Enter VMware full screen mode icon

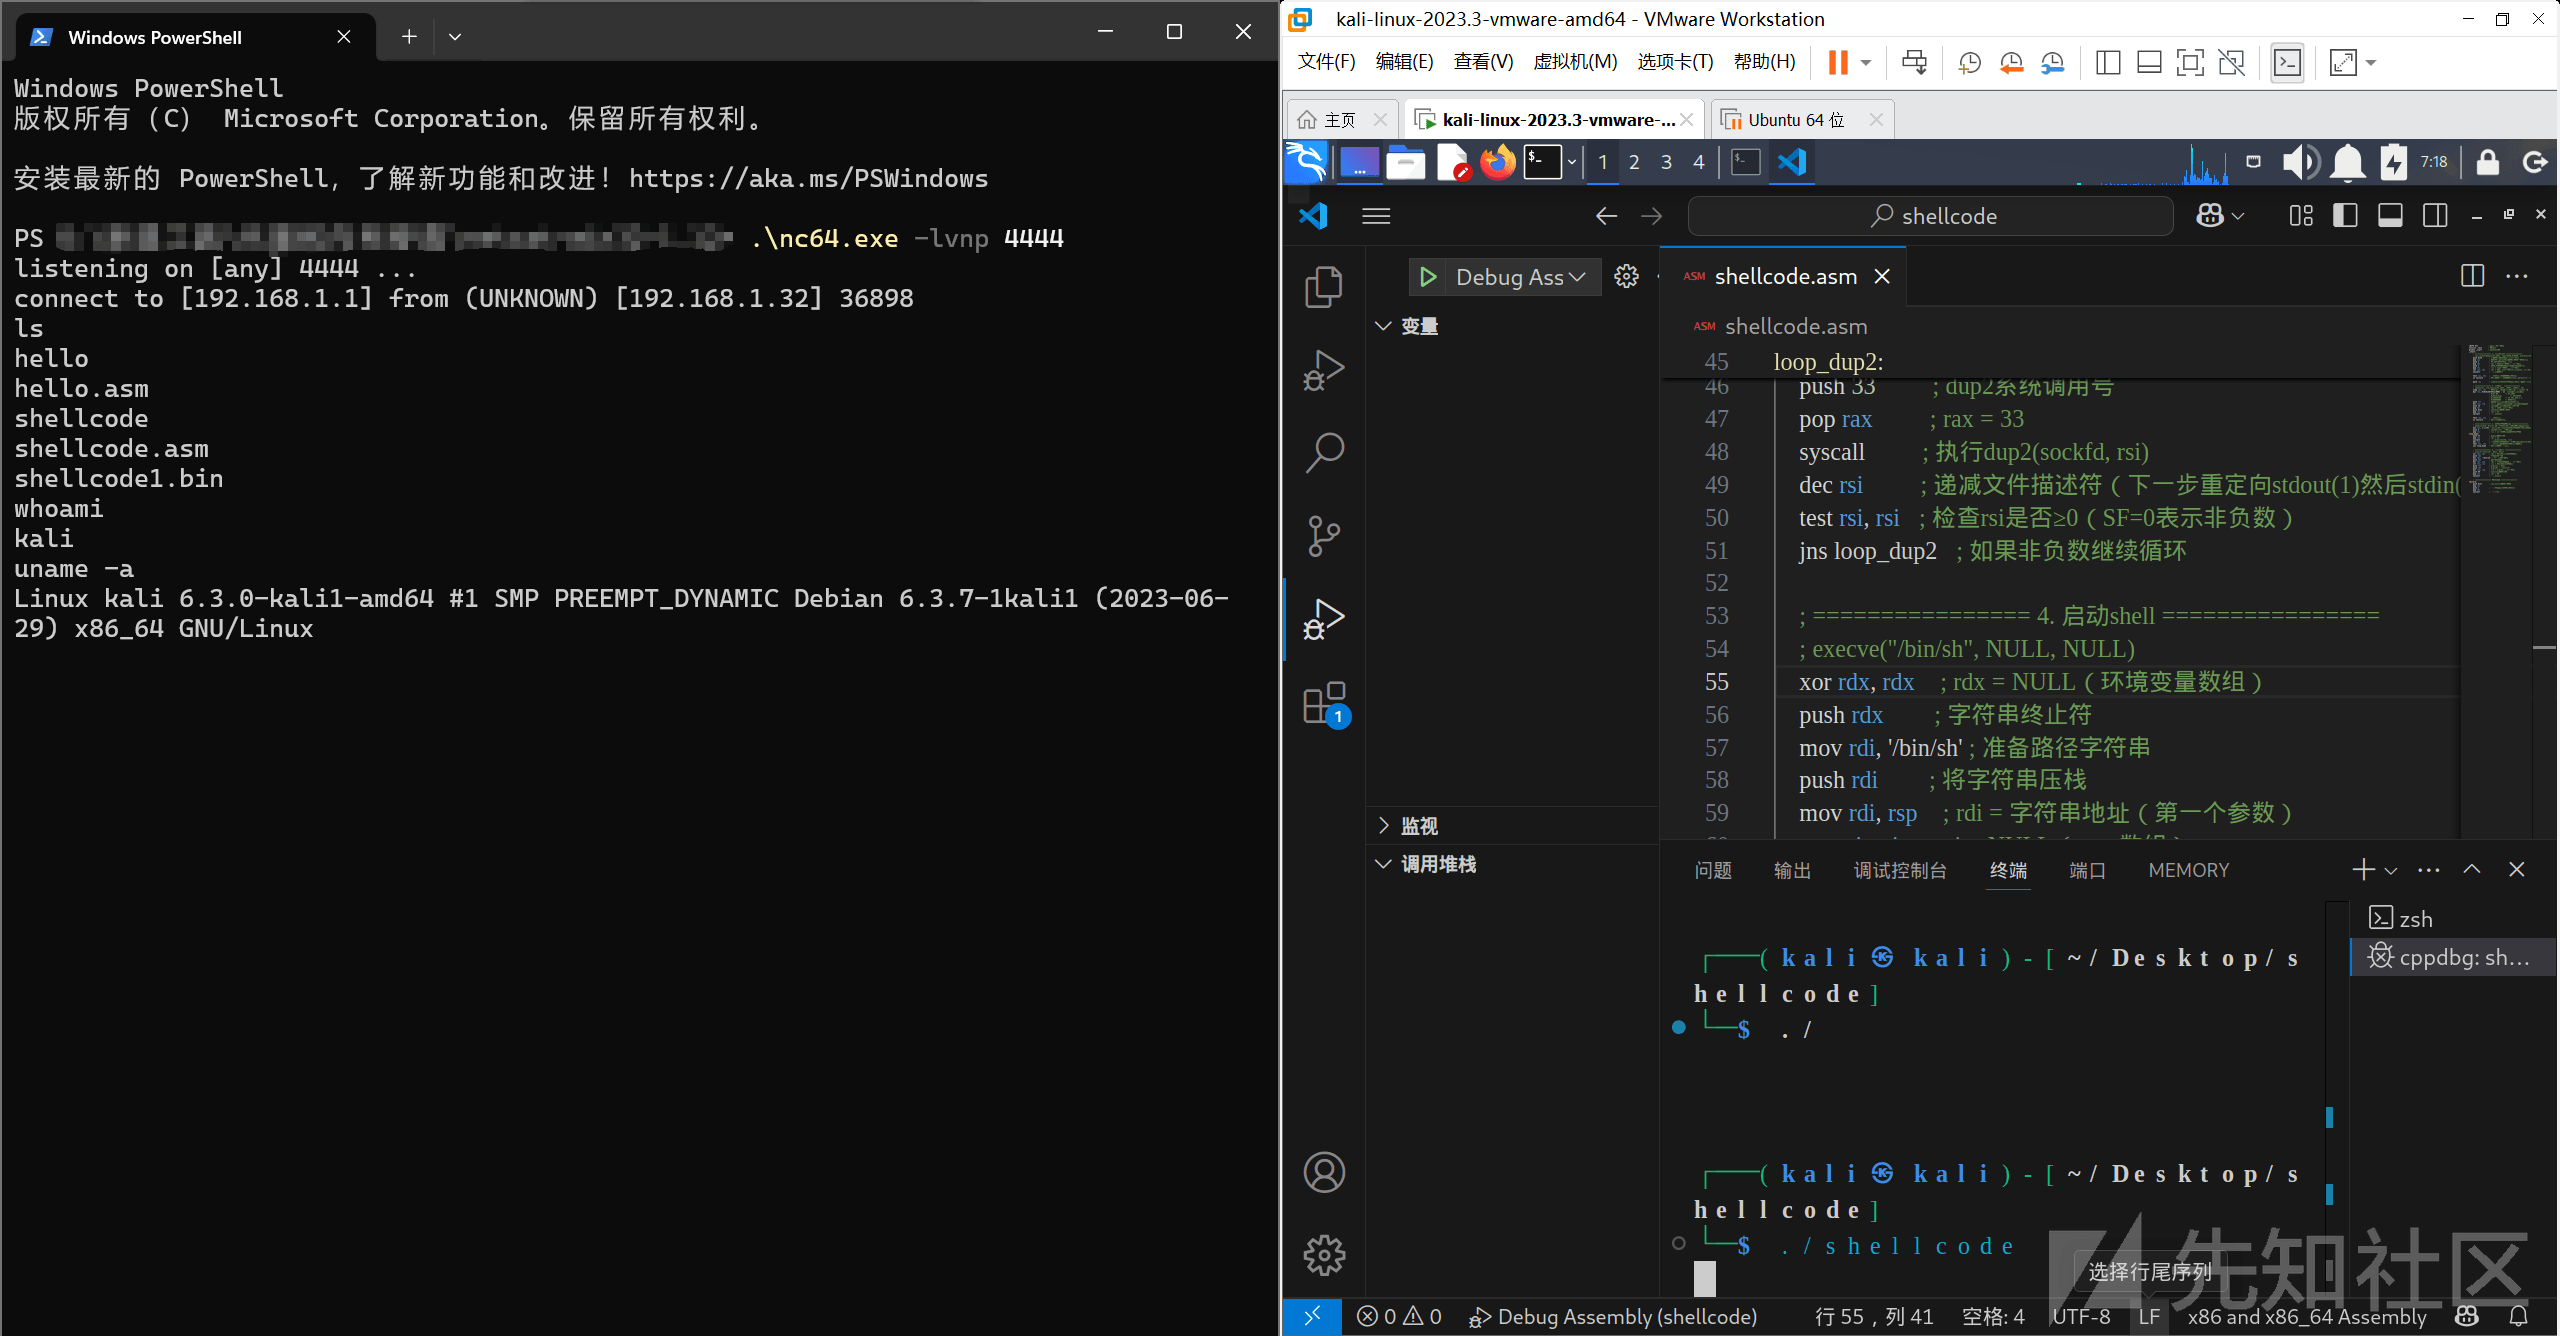click(2190, 62)
